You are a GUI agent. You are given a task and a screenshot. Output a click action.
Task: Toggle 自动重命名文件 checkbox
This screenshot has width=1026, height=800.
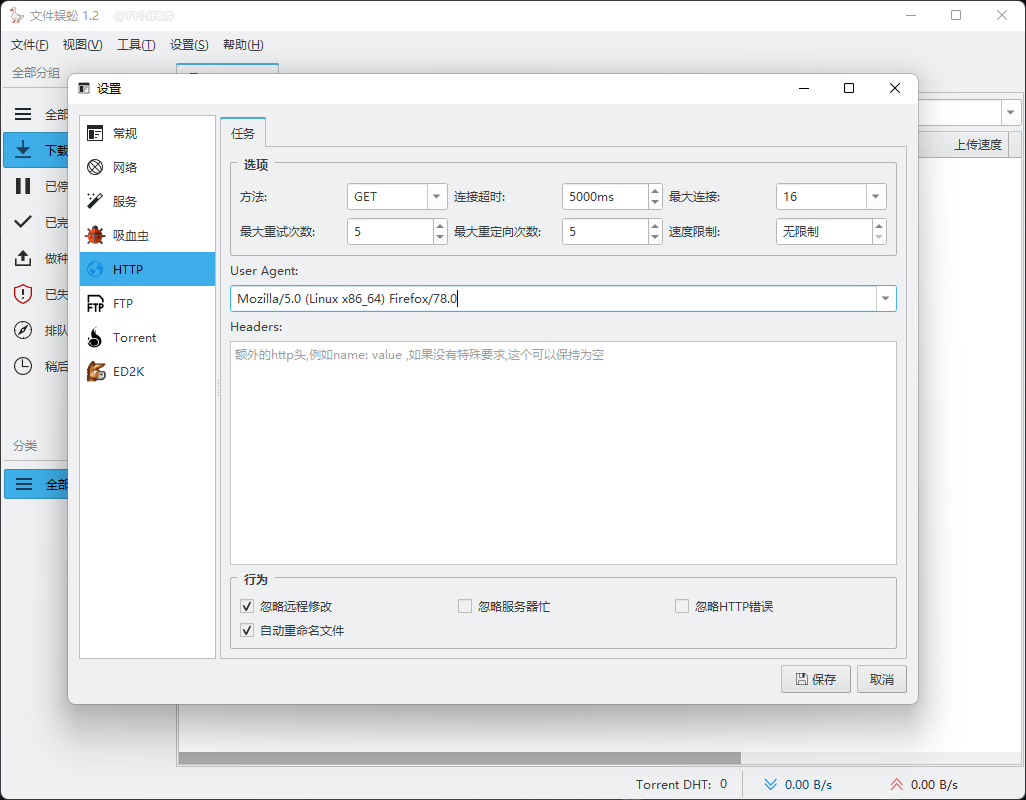247,631
